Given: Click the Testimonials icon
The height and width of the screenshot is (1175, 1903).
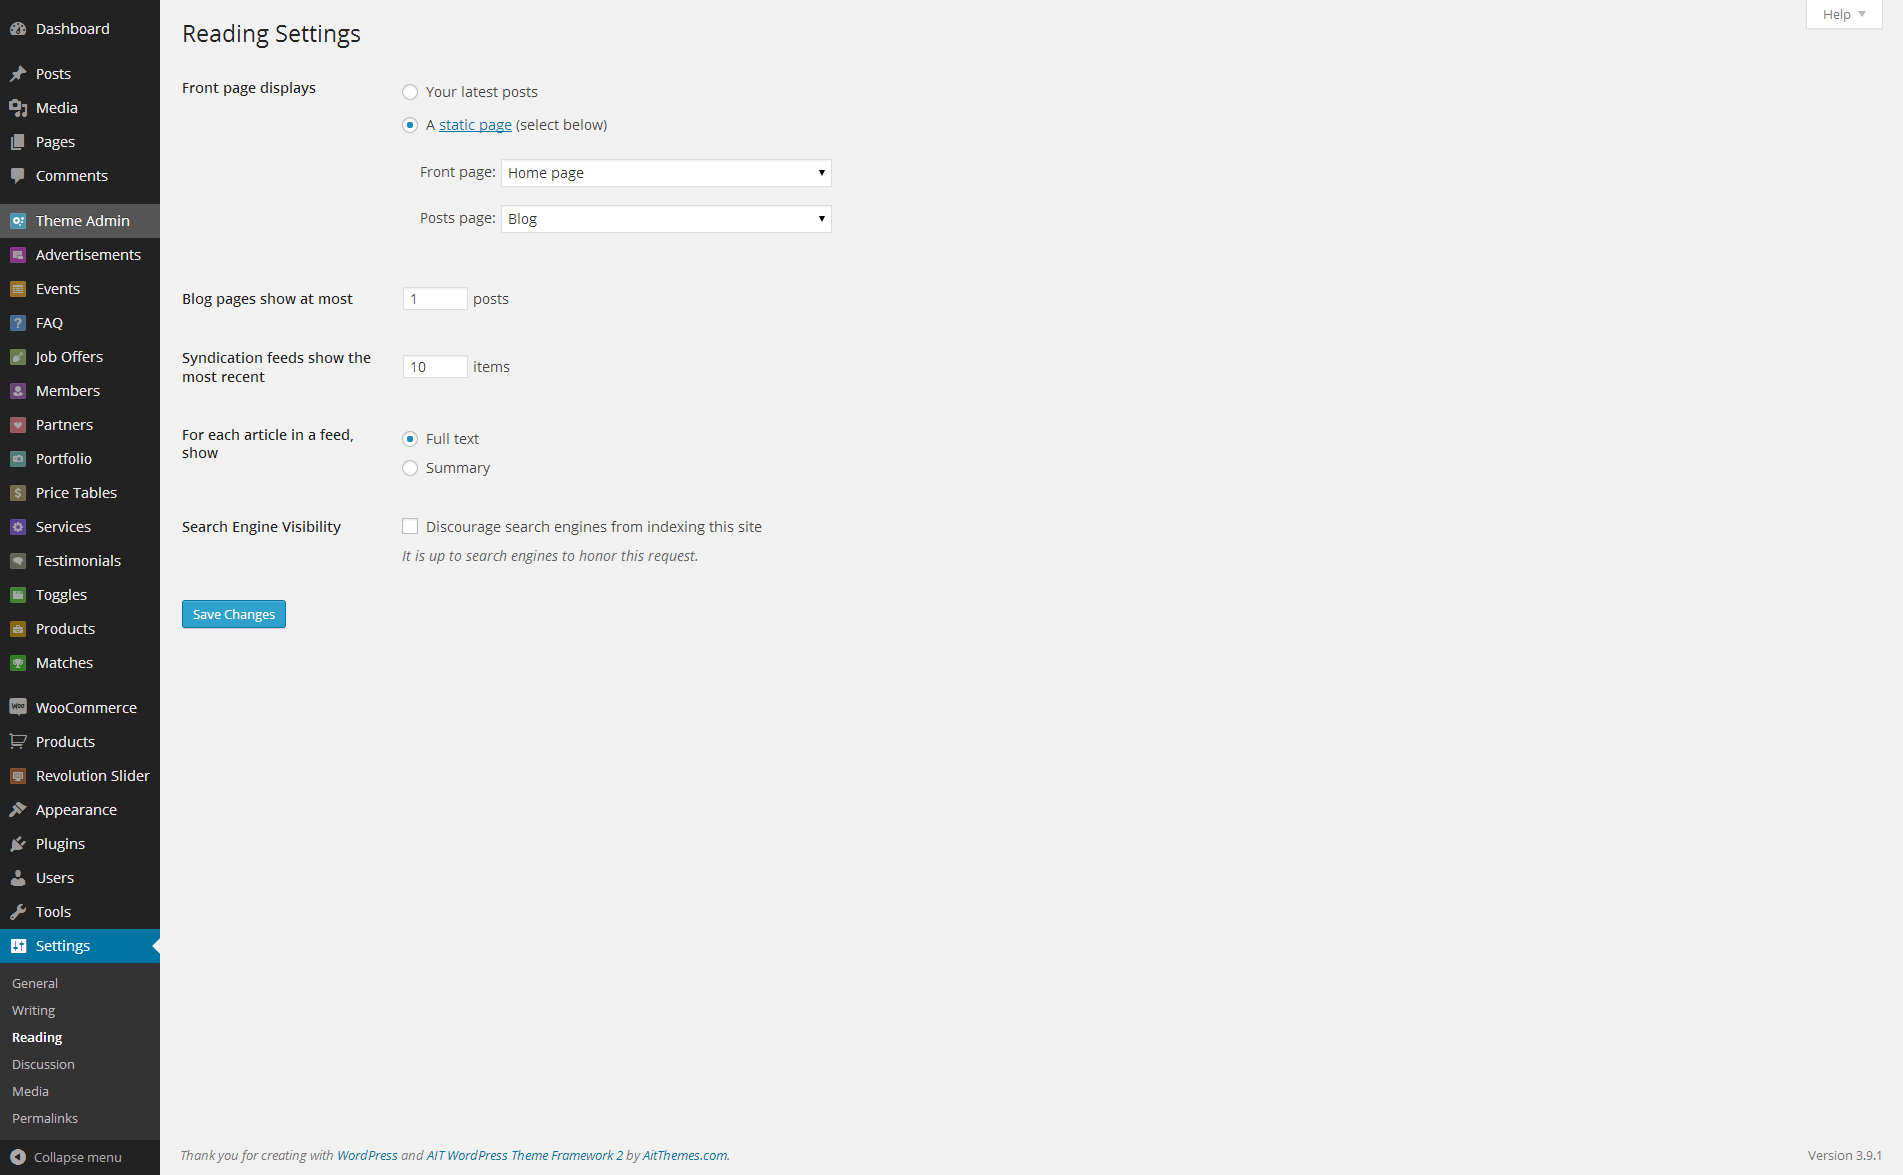Looking at the screenshot, I should pyautogui.click(x=18, y=561).
